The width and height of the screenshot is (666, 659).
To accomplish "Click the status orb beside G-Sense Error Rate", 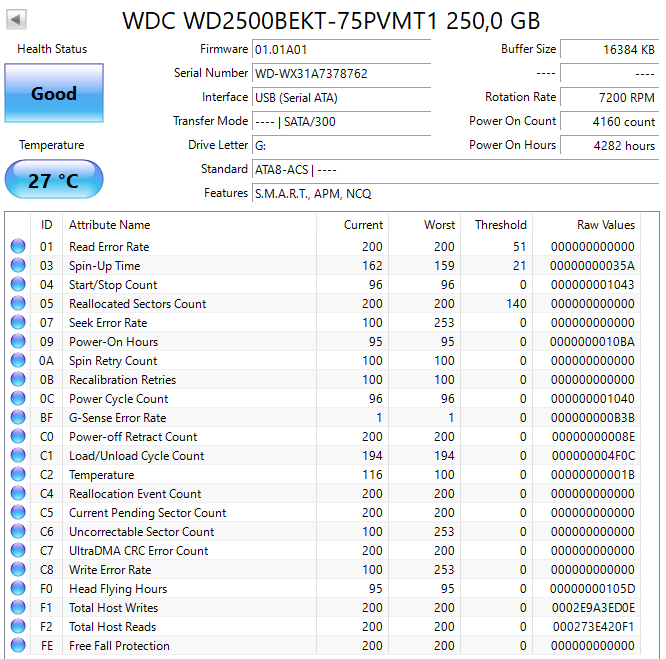I will click(x=18, y=417).
